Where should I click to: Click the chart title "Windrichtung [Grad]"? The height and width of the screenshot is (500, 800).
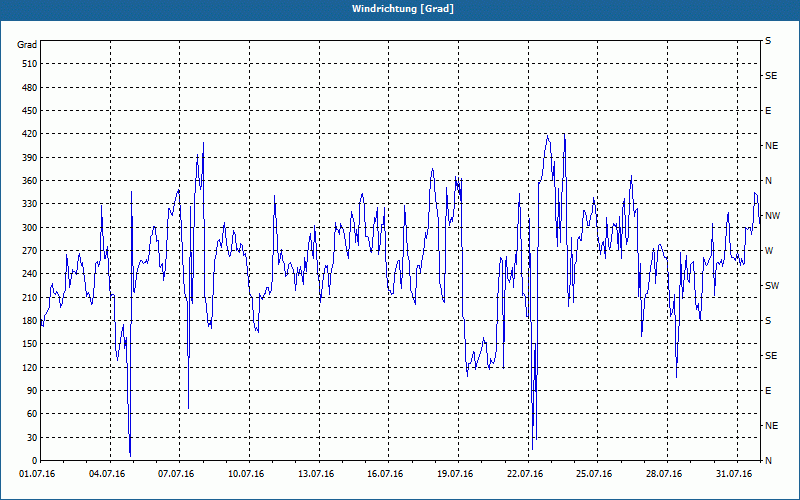[403, 9]
